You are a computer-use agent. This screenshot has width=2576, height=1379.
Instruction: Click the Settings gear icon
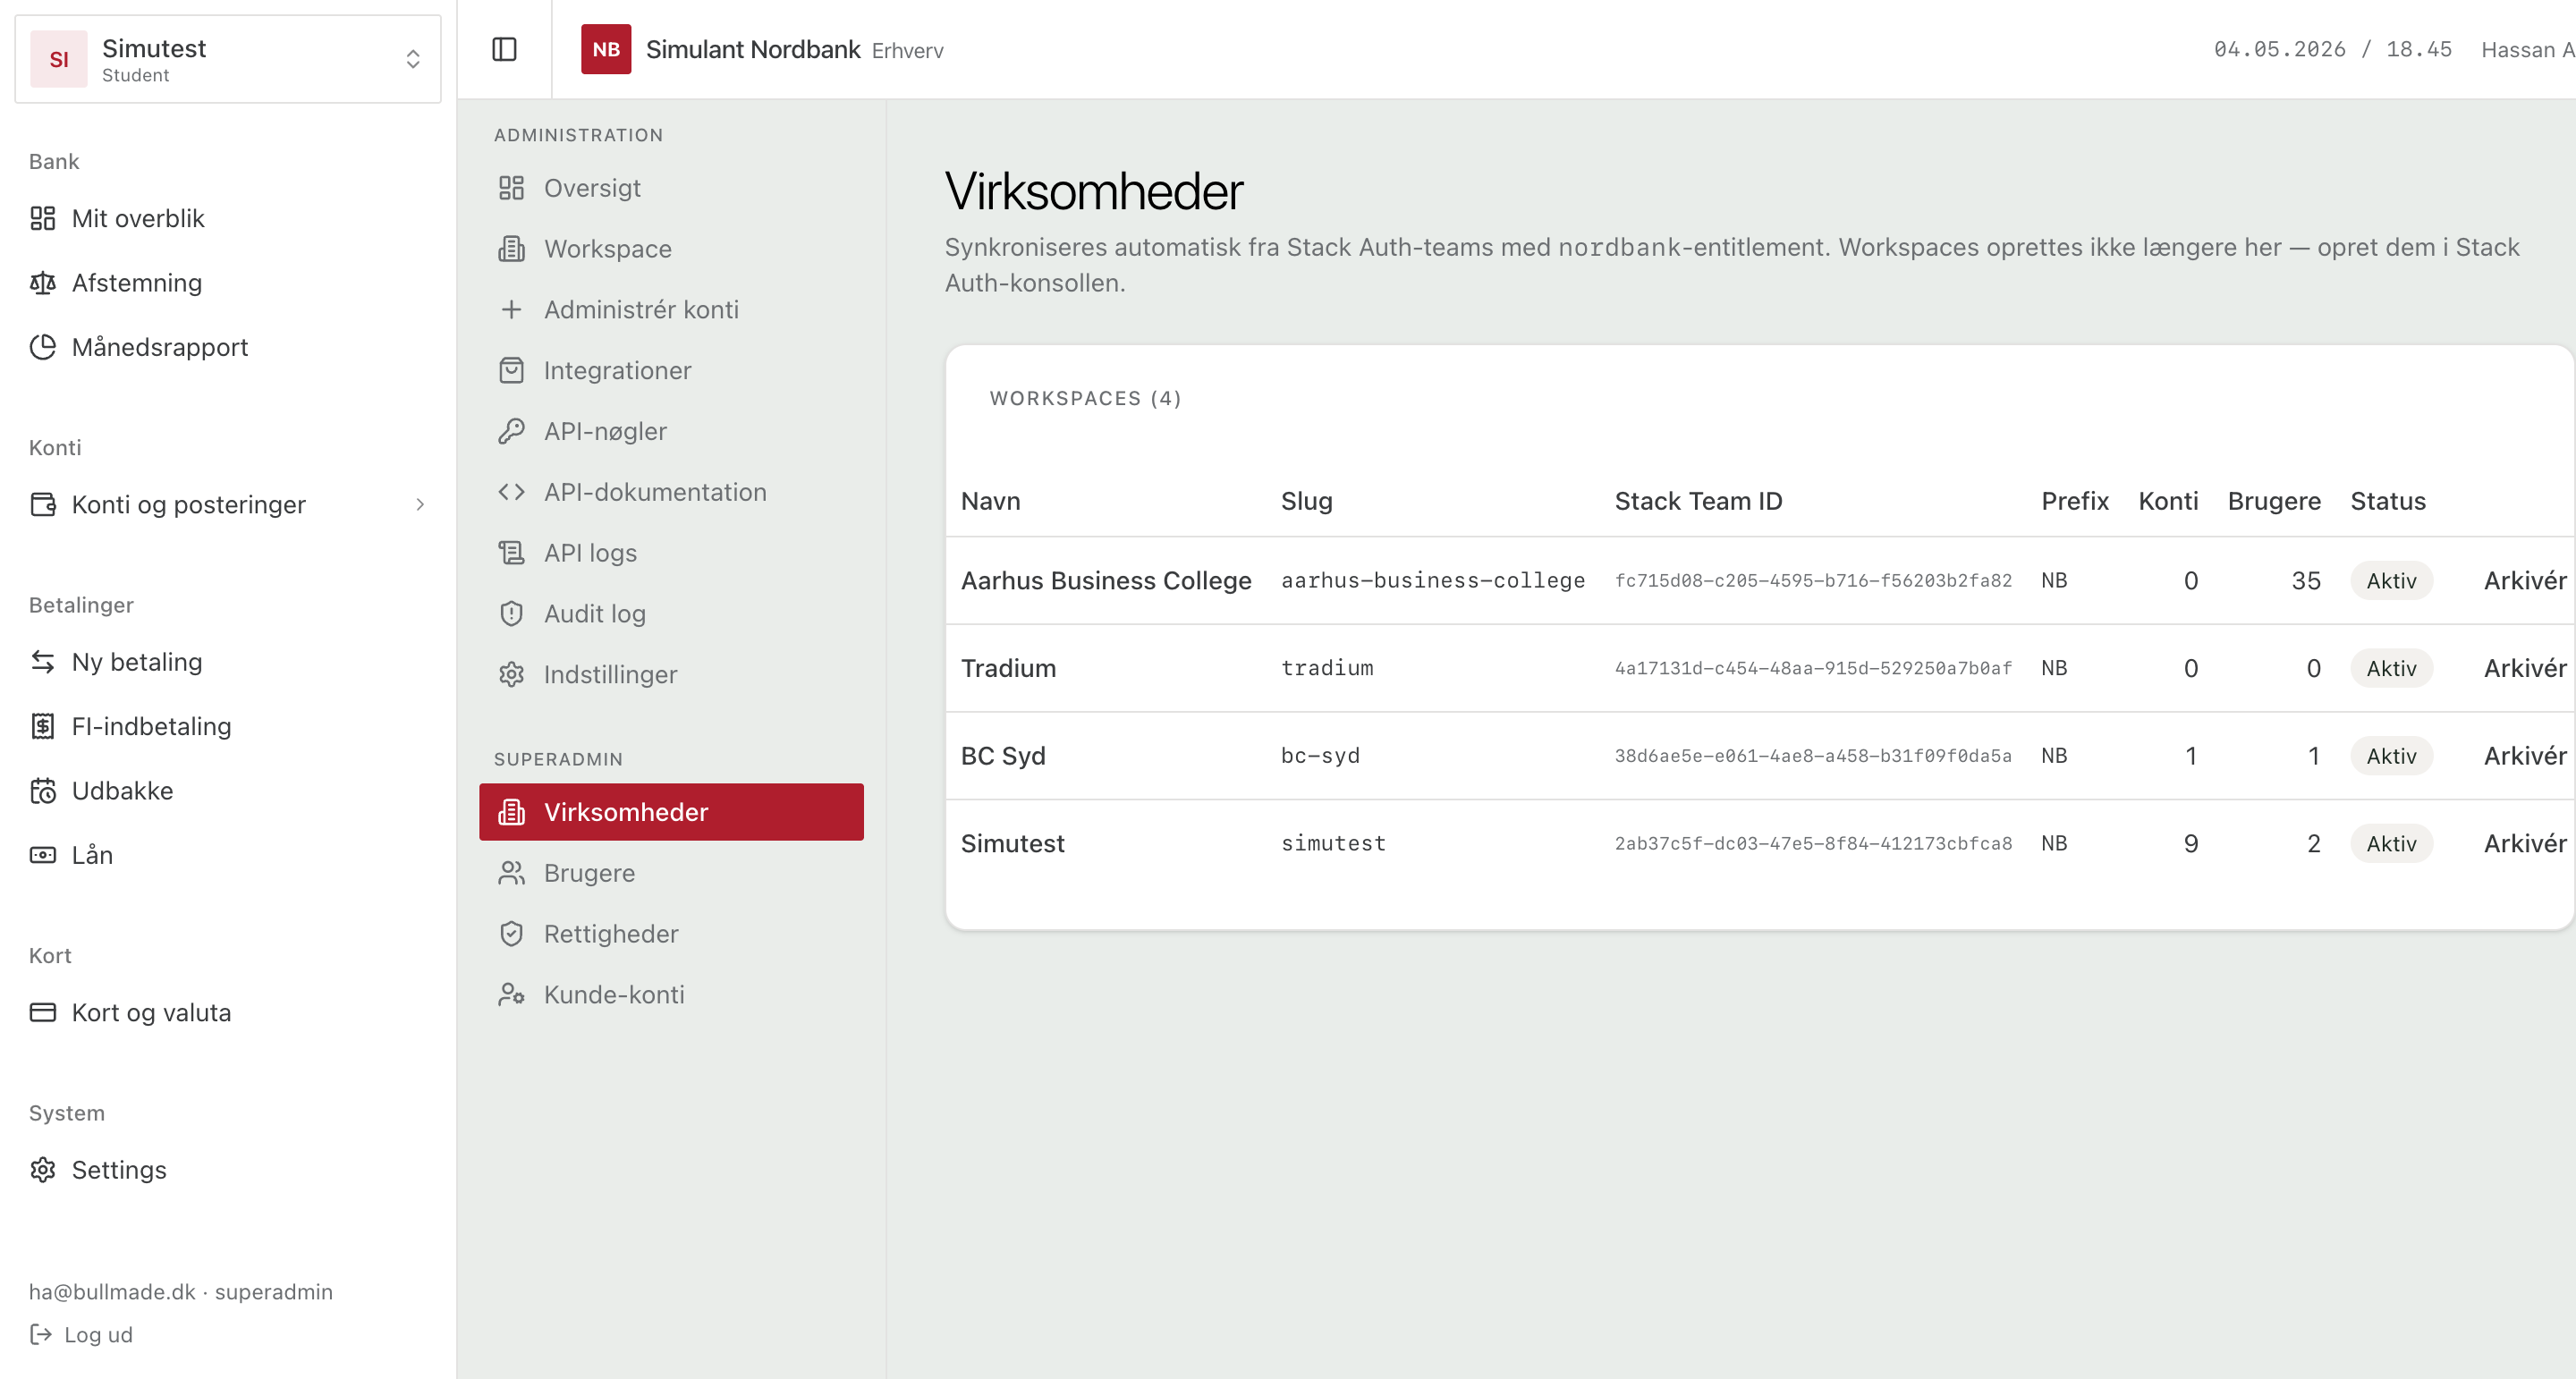pyautogui.click(x=43, y=1170)
